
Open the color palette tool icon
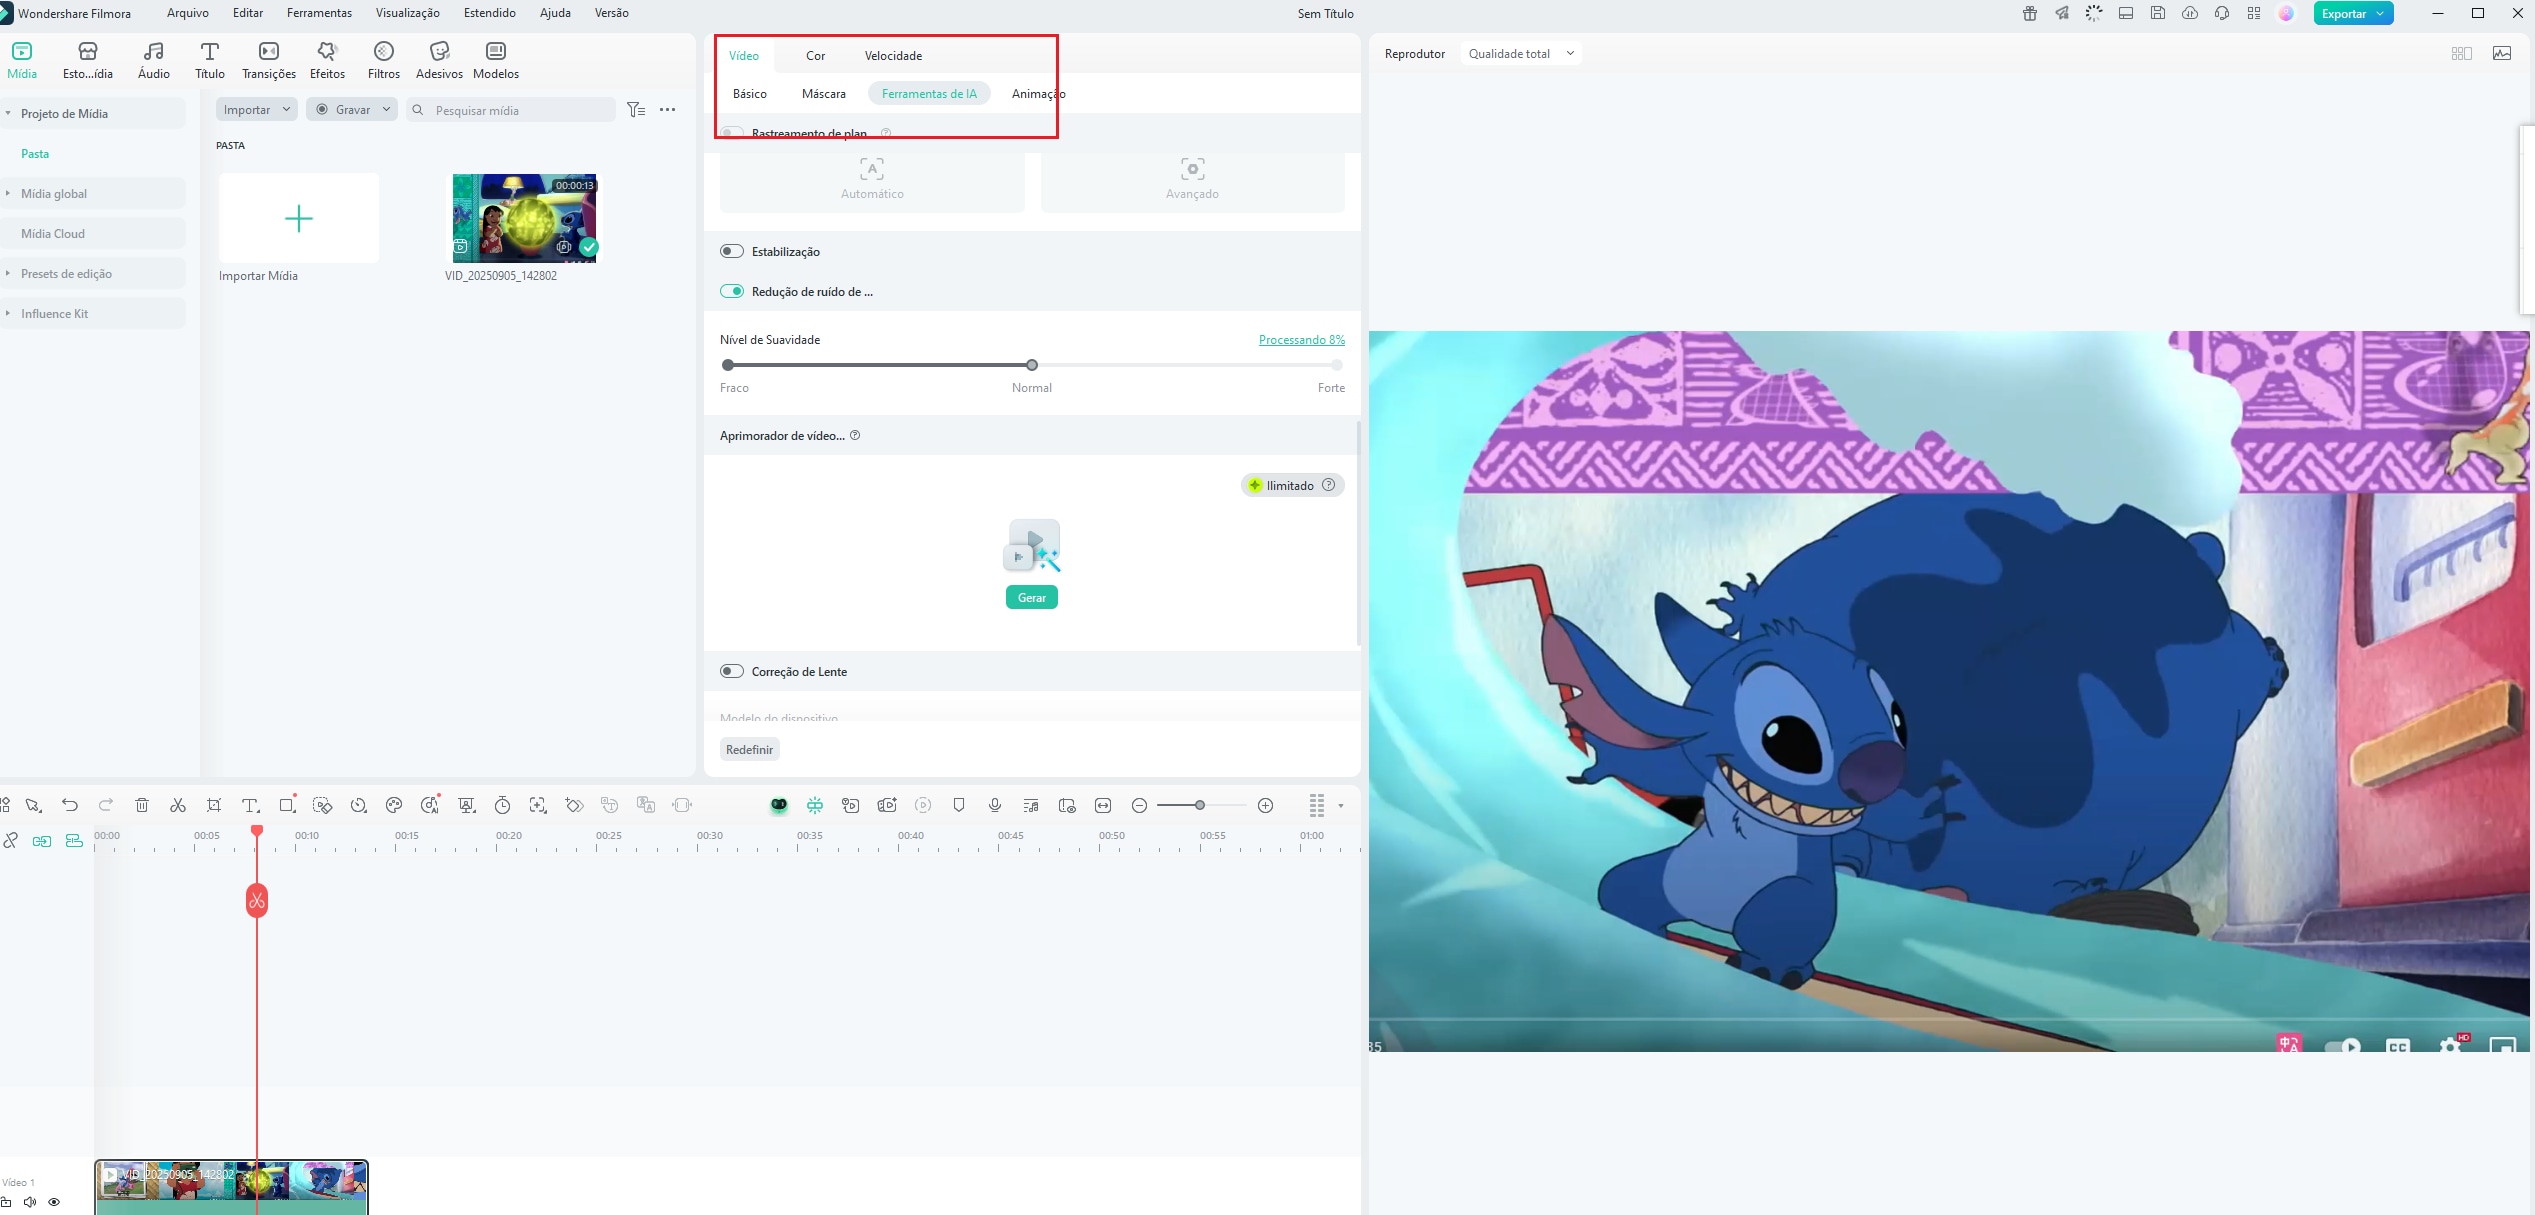pos(394,805)
